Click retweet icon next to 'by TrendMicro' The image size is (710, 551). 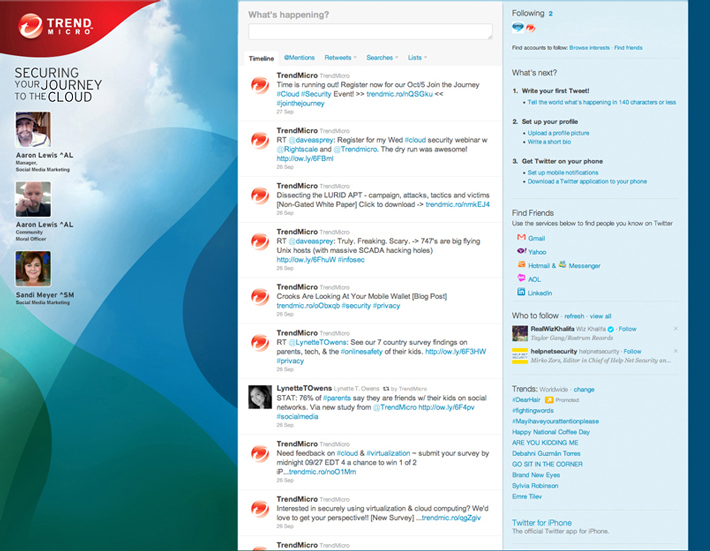coord(386,388)
